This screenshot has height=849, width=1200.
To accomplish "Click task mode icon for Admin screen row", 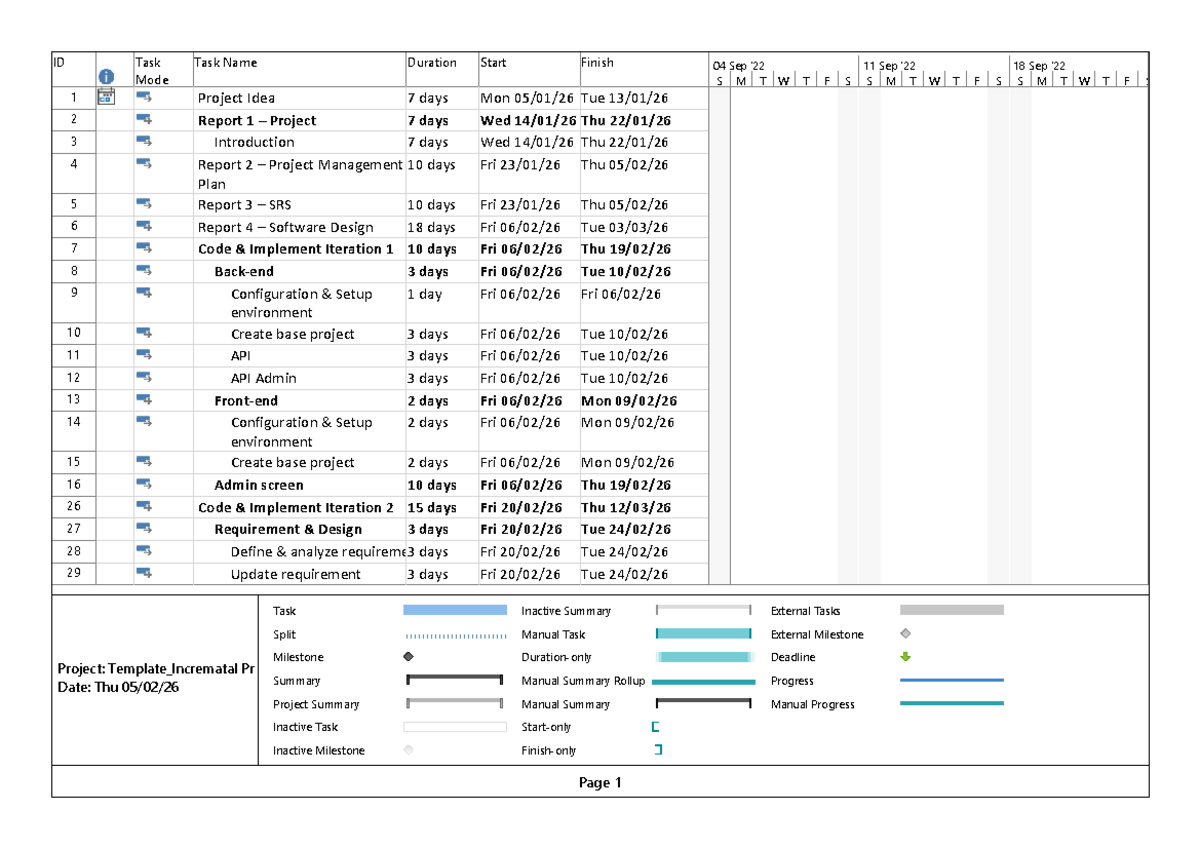I will click(x=143, y=484).
